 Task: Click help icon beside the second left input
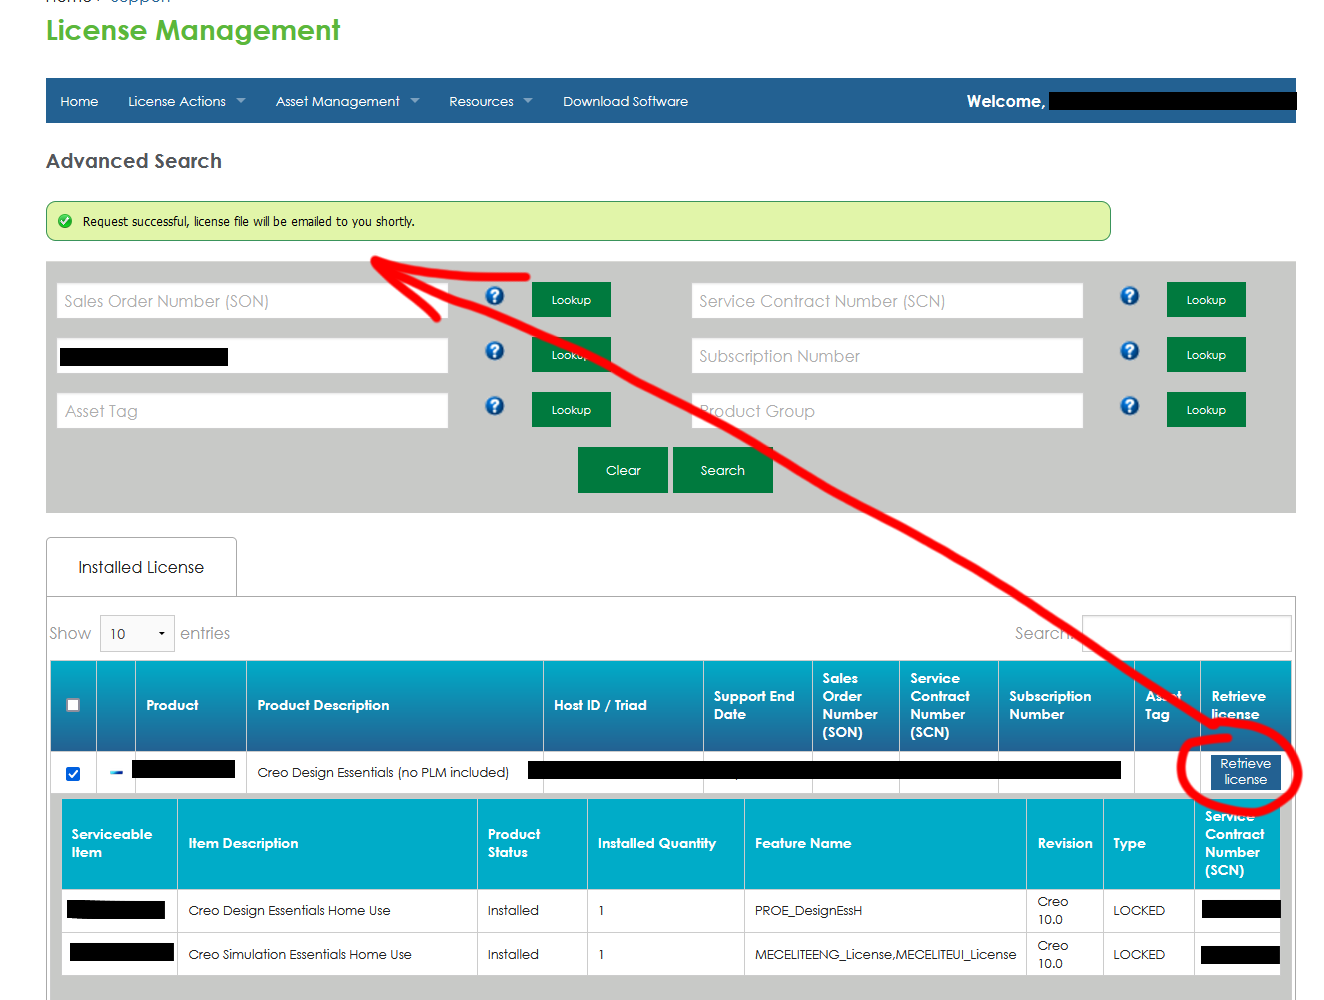[x=495, y=351]
